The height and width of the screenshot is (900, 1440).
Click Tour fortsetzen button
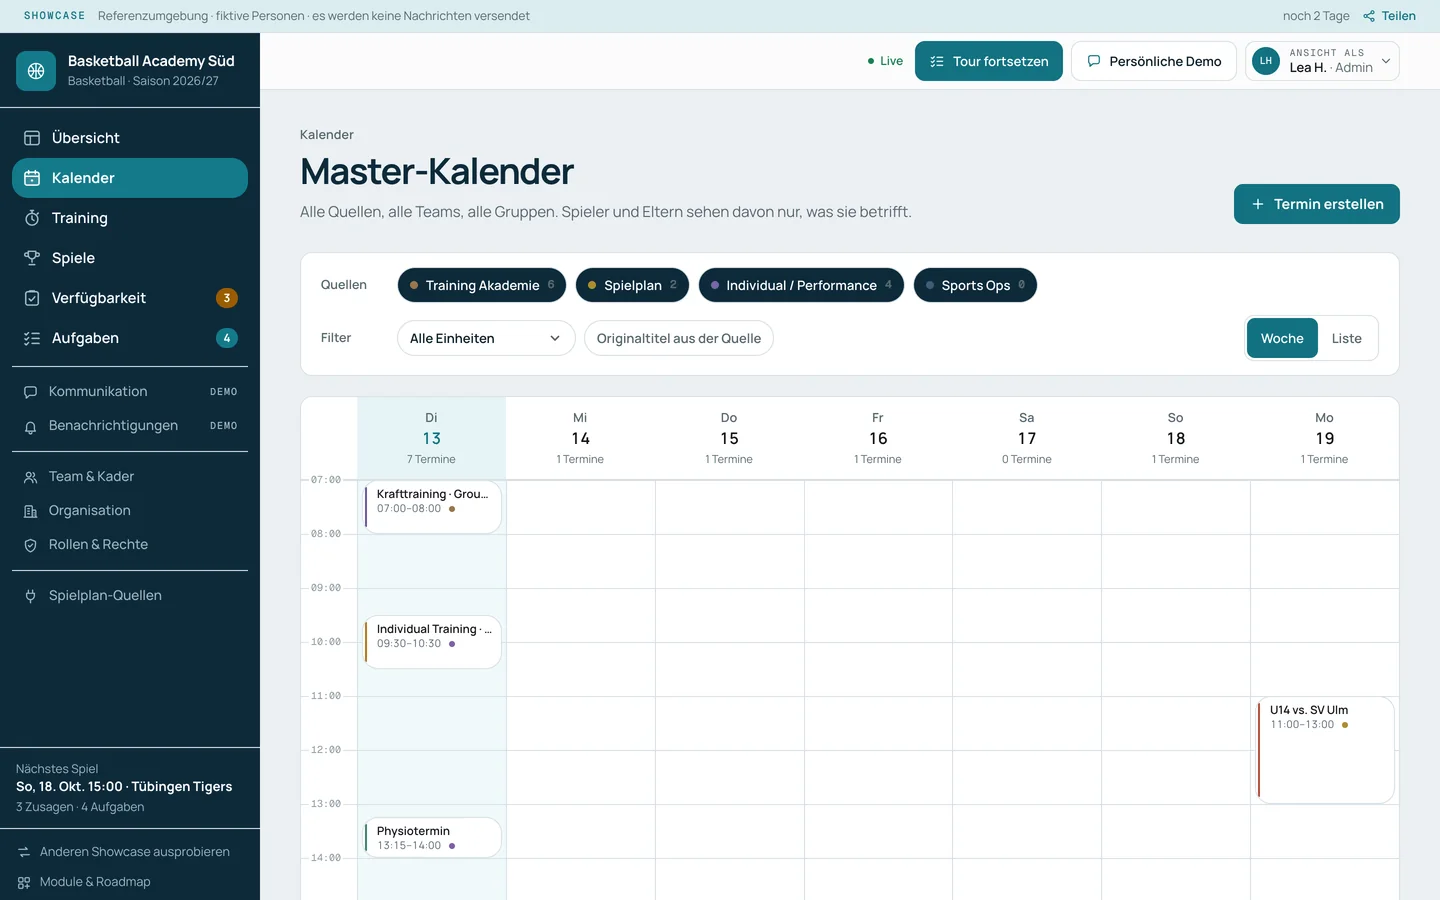(x=989, y=61)
